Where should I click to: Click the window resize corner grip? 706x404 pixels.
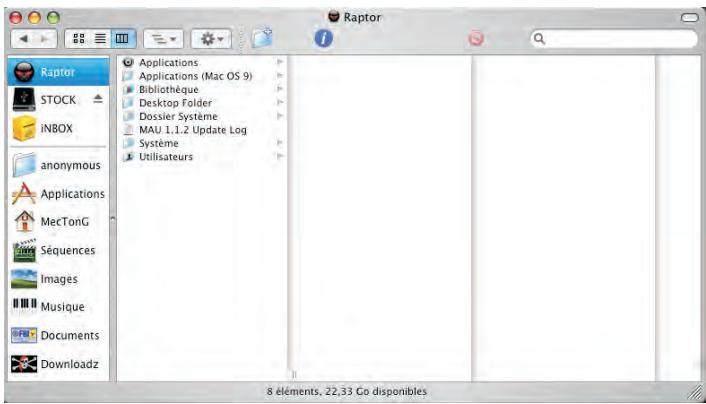tap(695, 393)
